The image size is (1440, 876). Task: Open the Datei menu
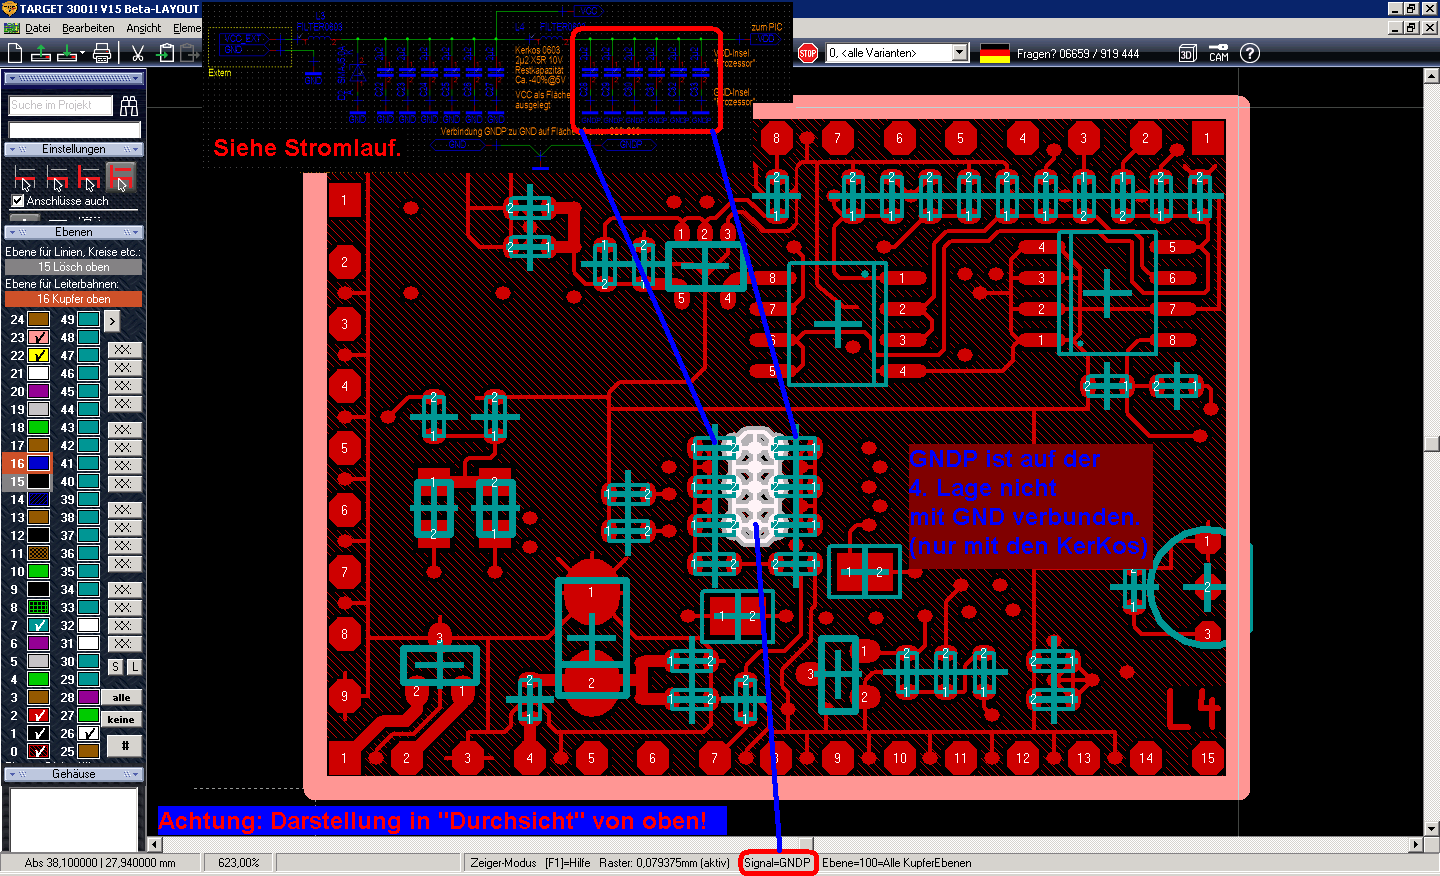point(38,28)
